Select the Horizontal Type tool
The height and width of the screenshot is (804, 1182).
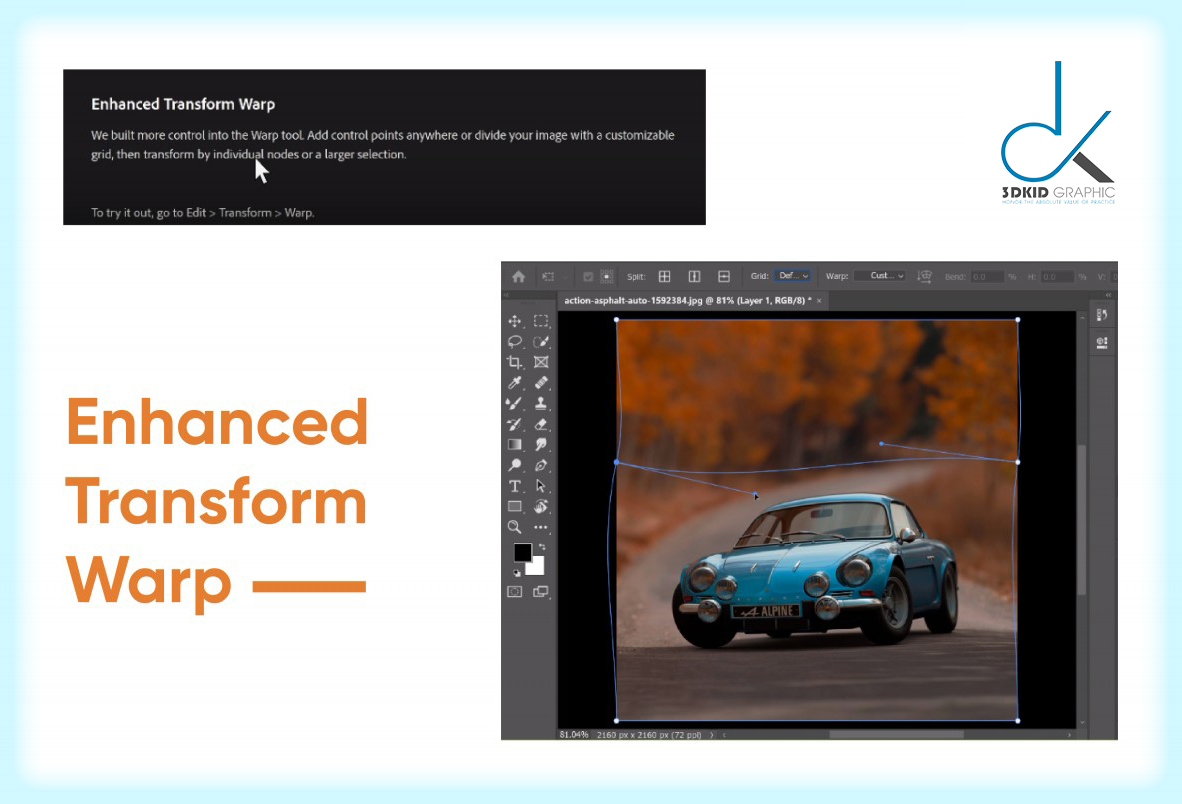click(x=515, y=486)
